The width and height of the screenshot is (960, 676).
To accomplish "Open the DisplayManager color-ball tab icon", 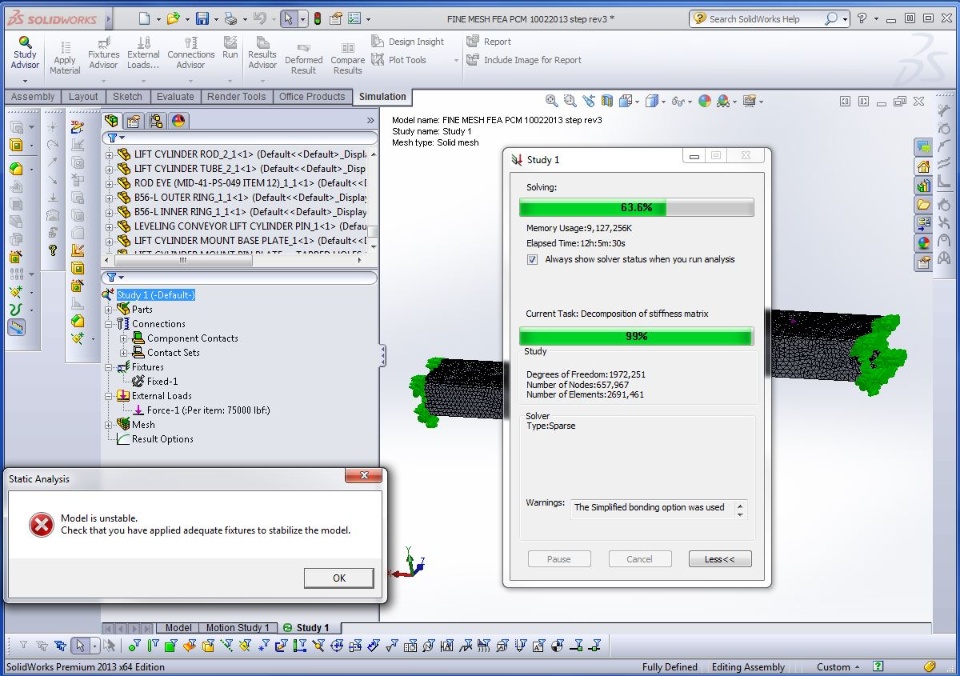I will tap(178, 121).
